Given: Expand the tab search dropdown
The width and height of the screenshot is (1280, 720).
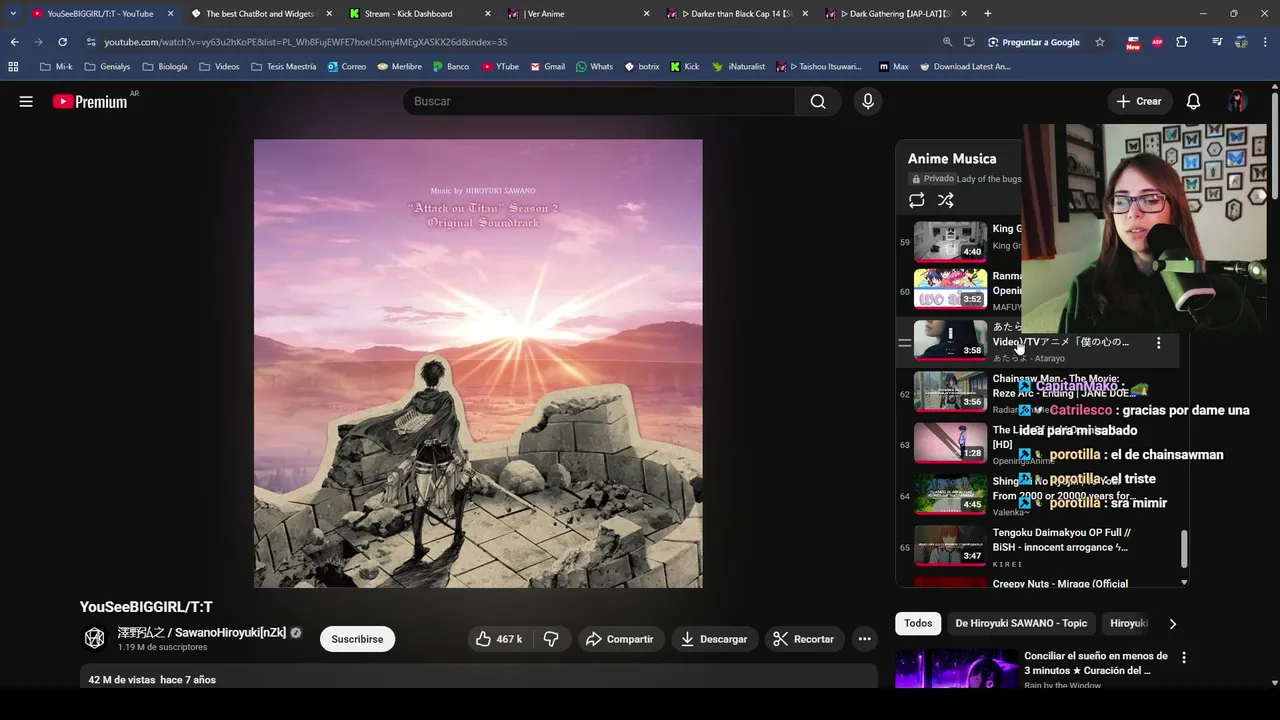Looking at the screenshot, I should click(13, 14).
